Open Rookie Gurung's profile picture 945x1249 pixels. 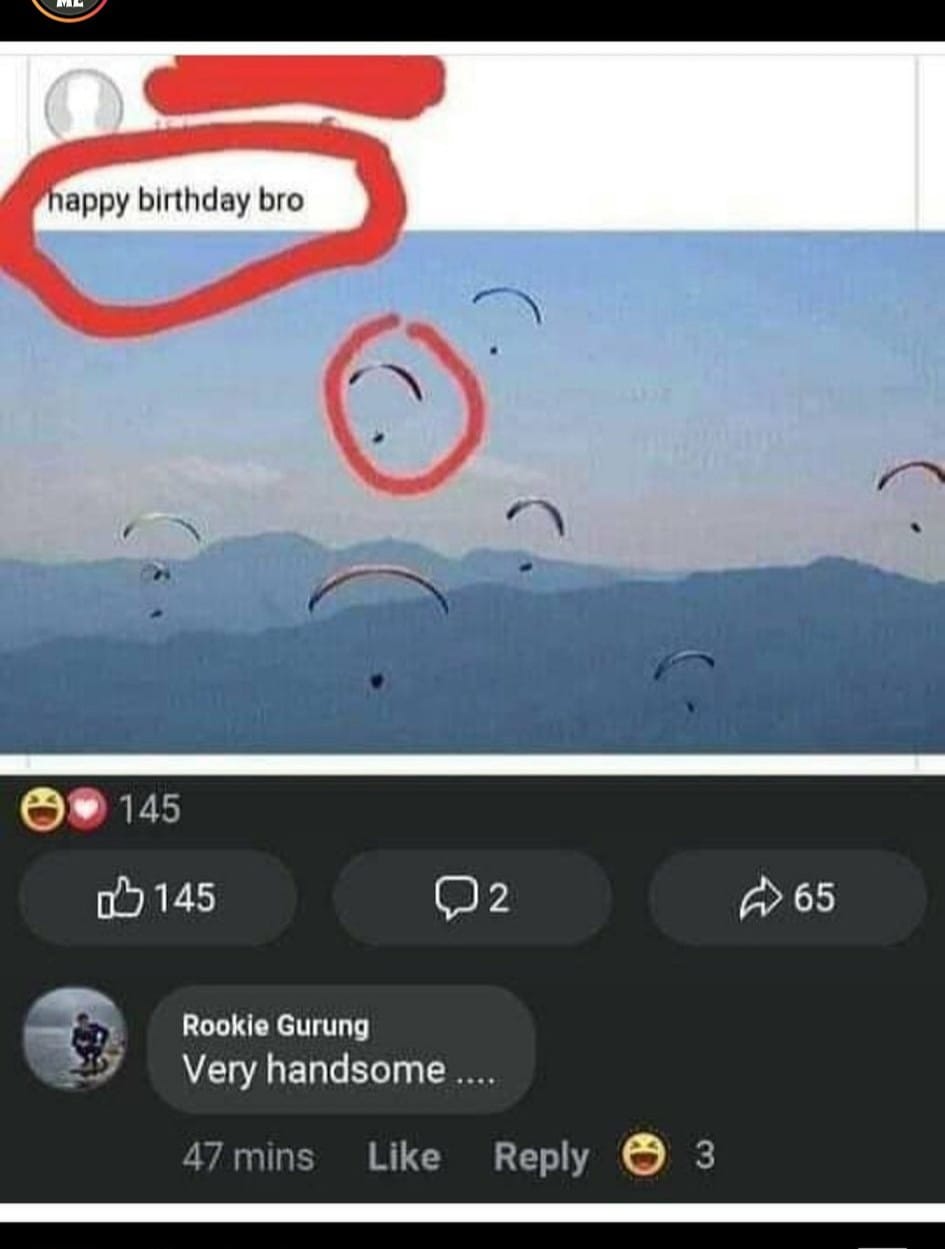pyautogui.click(x=75, y=1039)
